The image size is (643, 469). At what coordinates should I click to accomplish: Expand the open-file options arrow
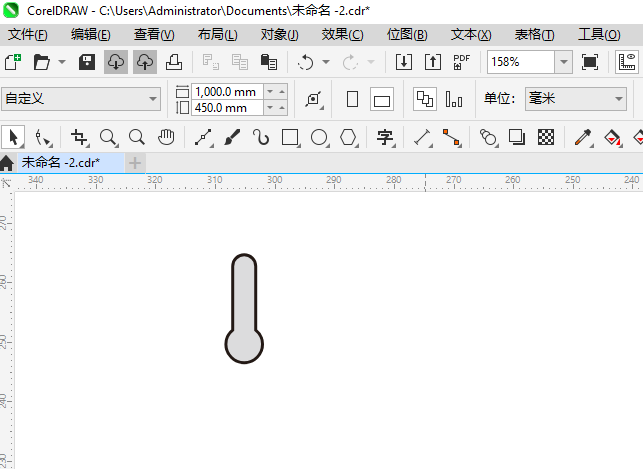(62, 62)
